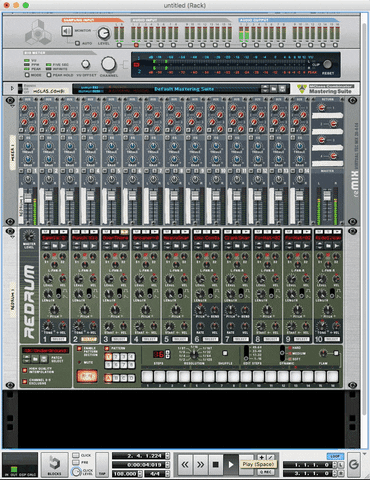Viewport: 370px width, 480px height.
Task: Select Redrum drum channel 2
Action: (89, 339)
